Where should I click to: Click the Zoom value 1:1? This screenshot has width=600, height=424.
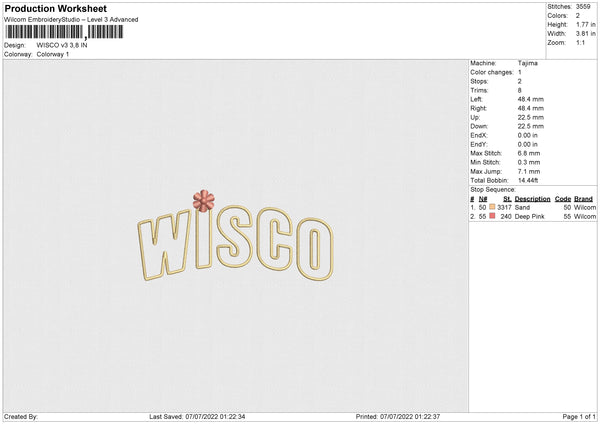580,42
